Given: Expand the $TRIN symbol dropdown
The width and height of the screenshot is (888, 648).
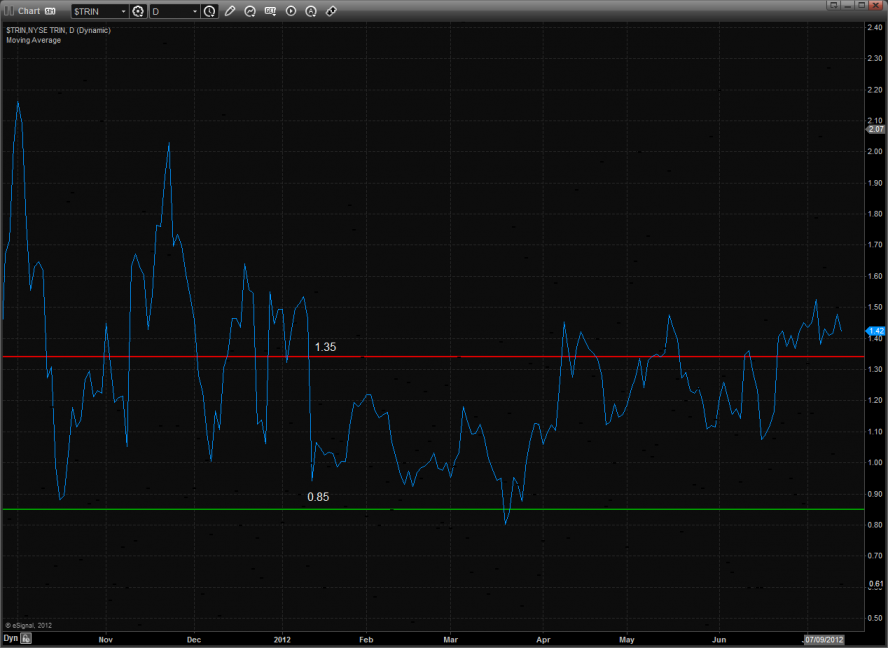Looking at the screenshot, I should pos(123,11).
